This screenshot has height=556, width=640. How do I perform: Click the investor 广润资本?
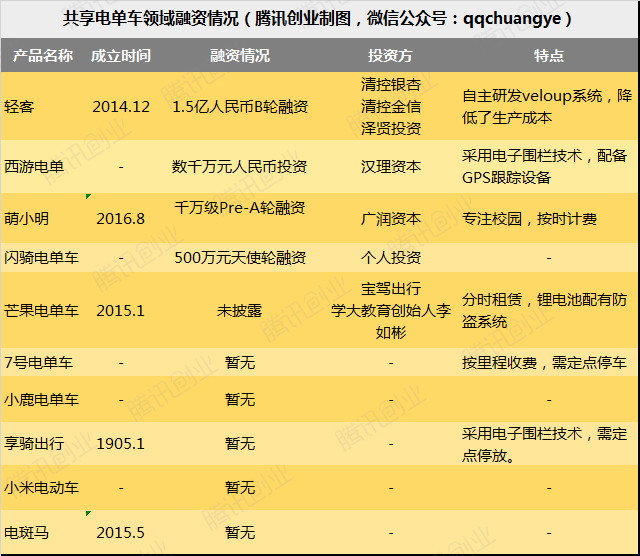pyautogui.click(x=391, y=219)
